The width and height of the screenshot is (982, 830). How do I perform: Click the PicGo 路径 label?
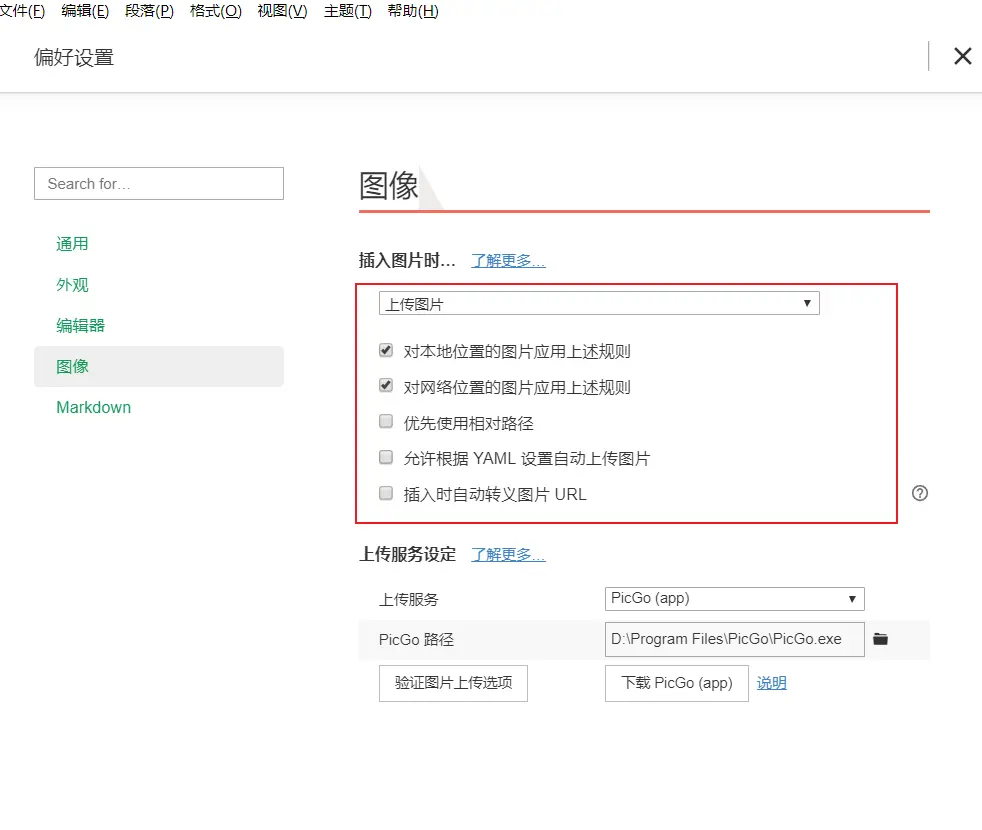point(416,640)
